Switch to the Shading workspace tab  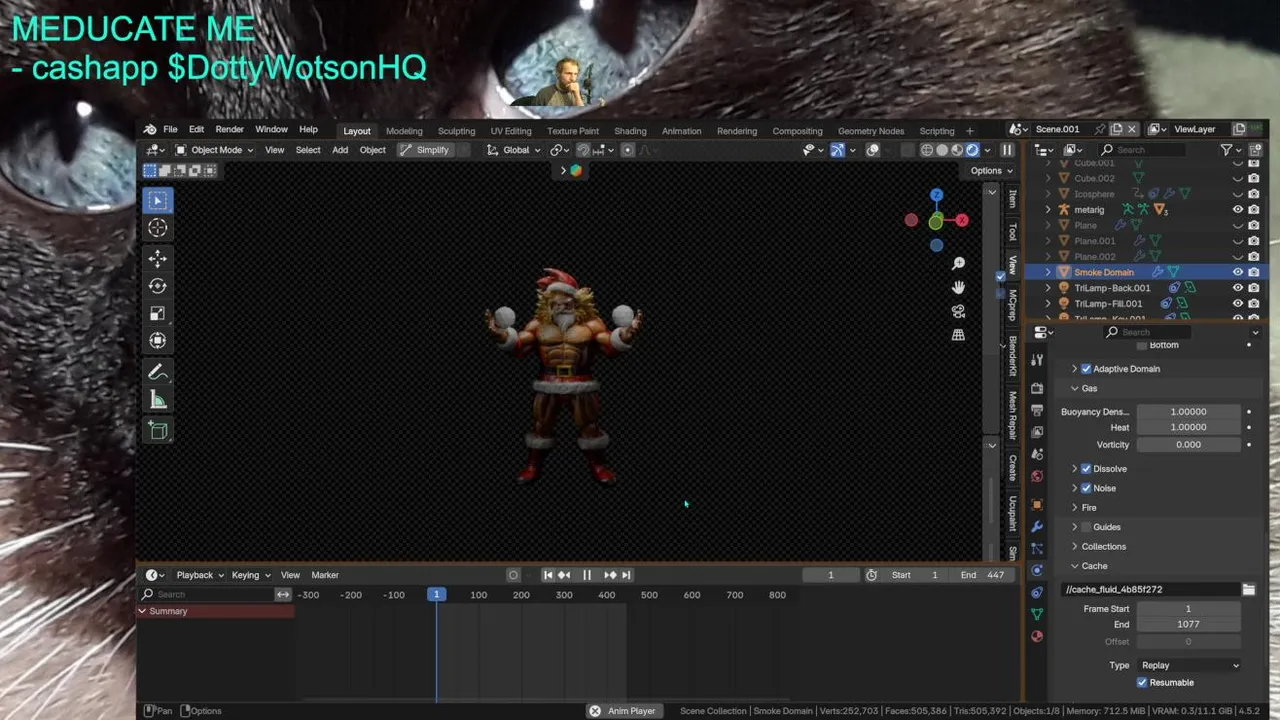coord(630,131)
